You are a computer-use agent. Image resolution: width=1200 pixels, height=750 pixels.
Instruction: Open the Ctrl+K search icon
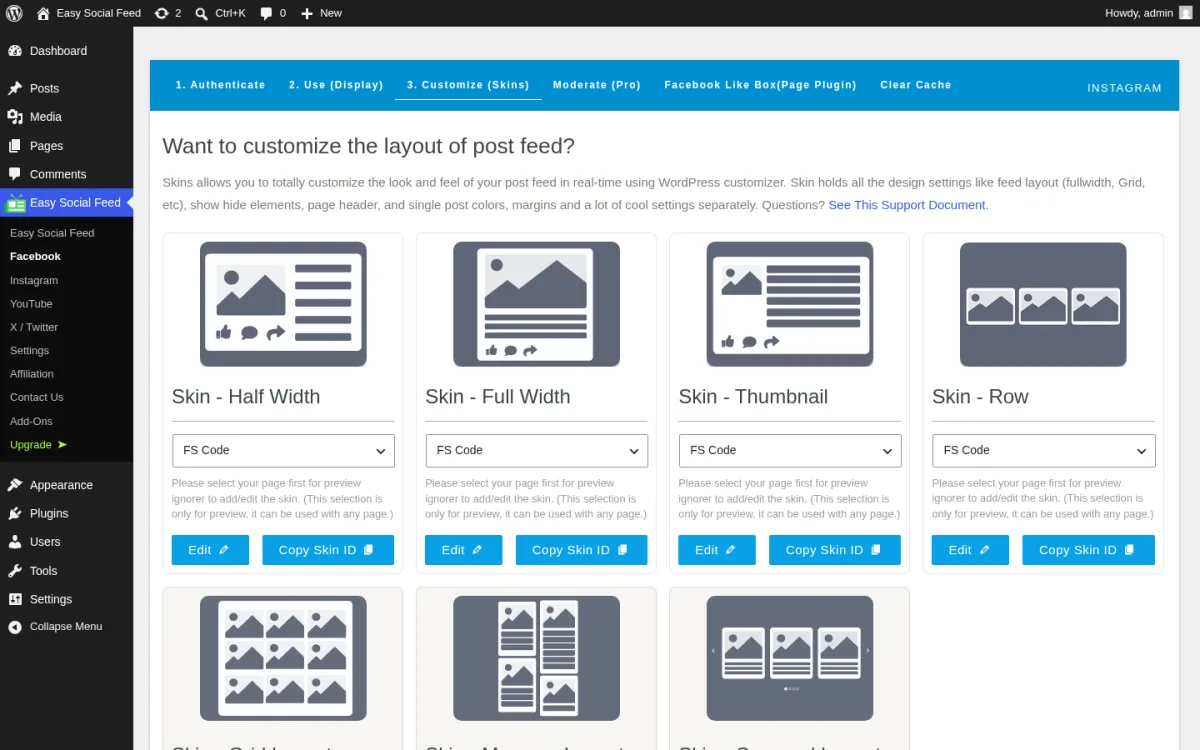coord(202,13)
